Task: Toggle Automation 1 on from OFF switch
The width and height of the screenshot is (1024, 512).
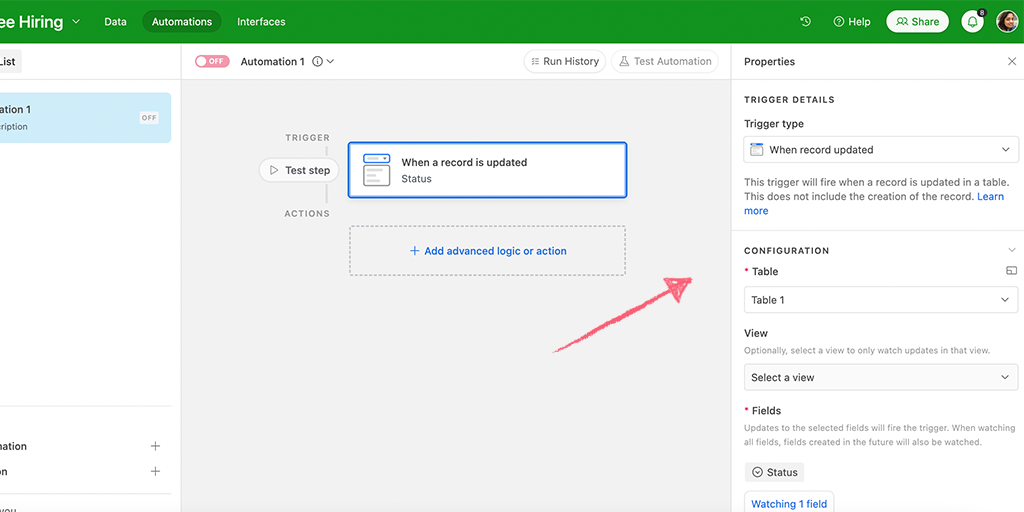Action: pos(212,62)
